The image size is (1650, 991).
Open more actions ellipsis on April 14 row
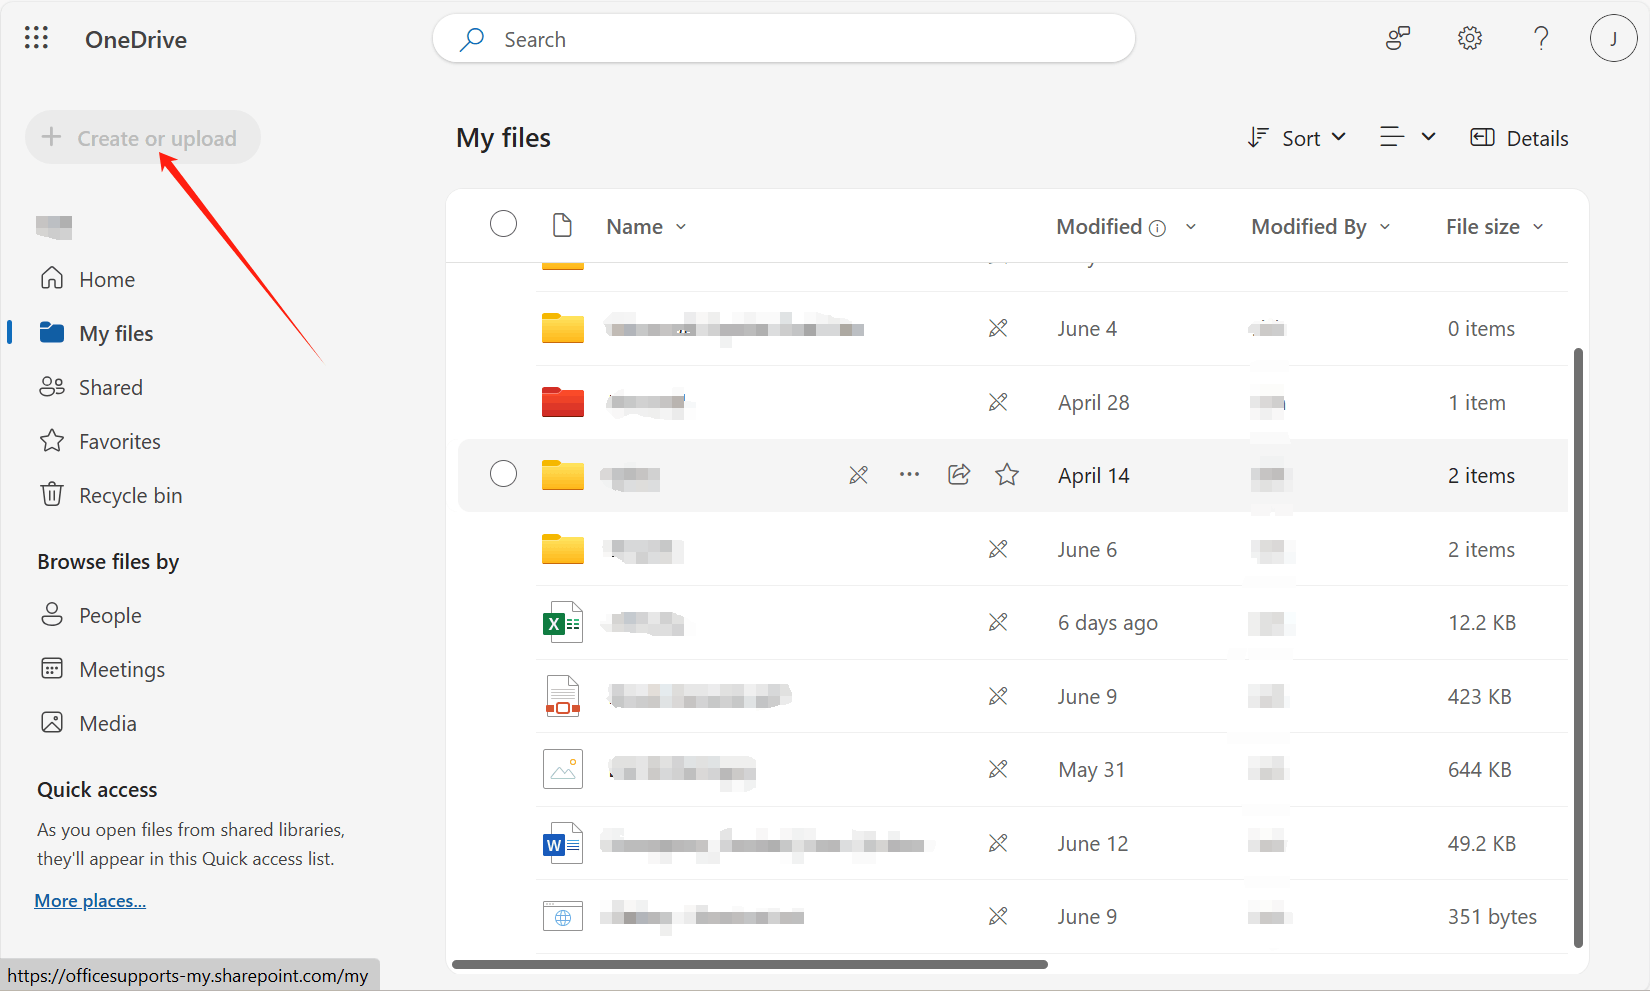[x=909, y=475]
